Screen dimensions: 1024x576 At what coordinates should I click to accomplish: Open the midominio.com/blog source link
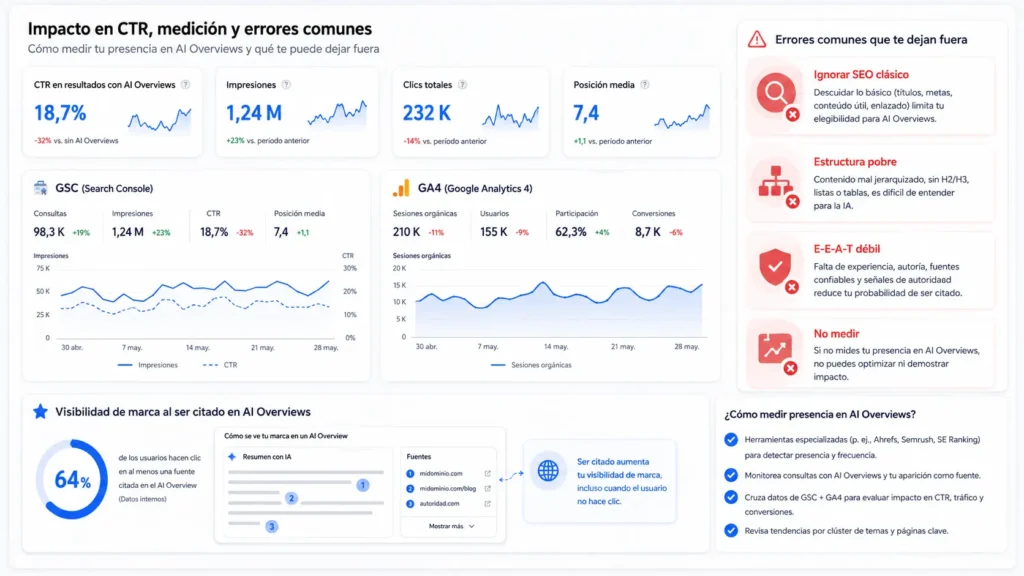[447, 488]
